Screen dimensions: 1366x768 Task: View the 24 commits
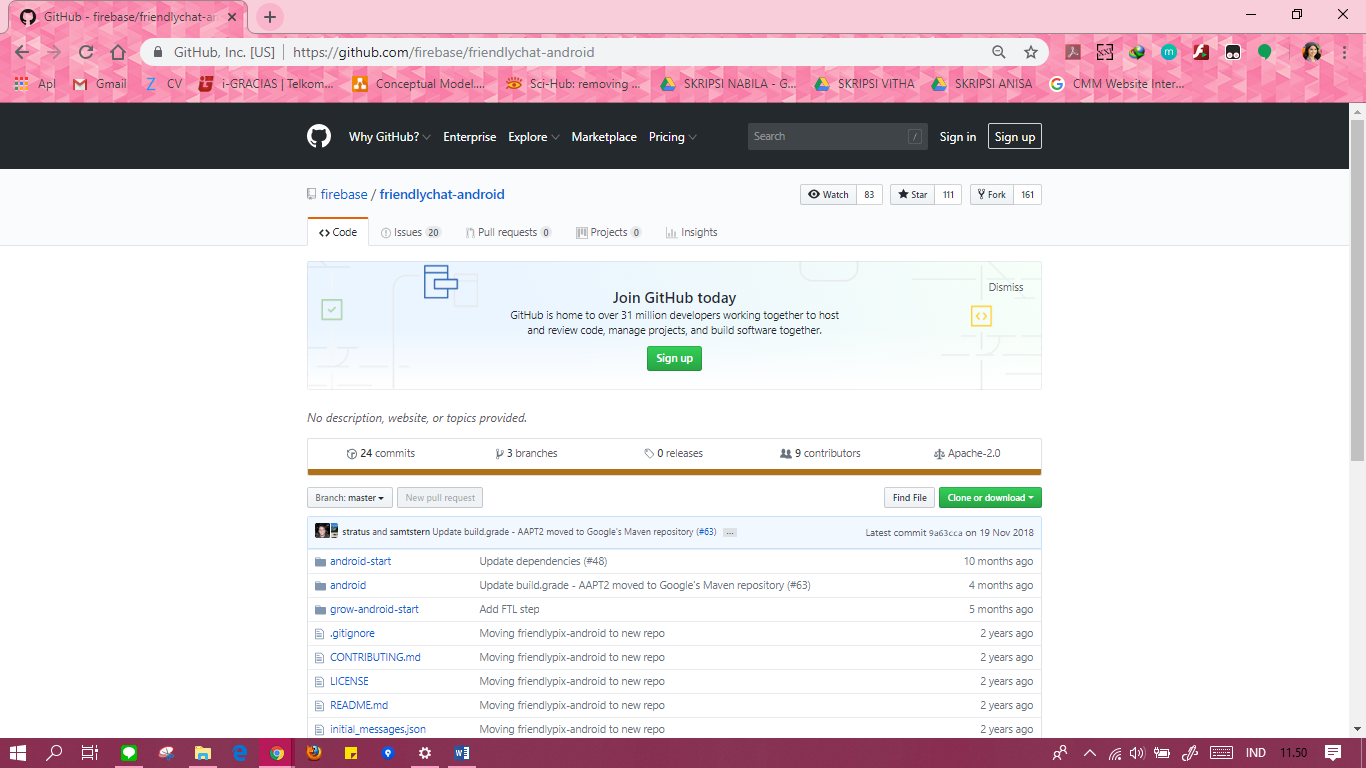pyautogui.click(x=380, y=453)
